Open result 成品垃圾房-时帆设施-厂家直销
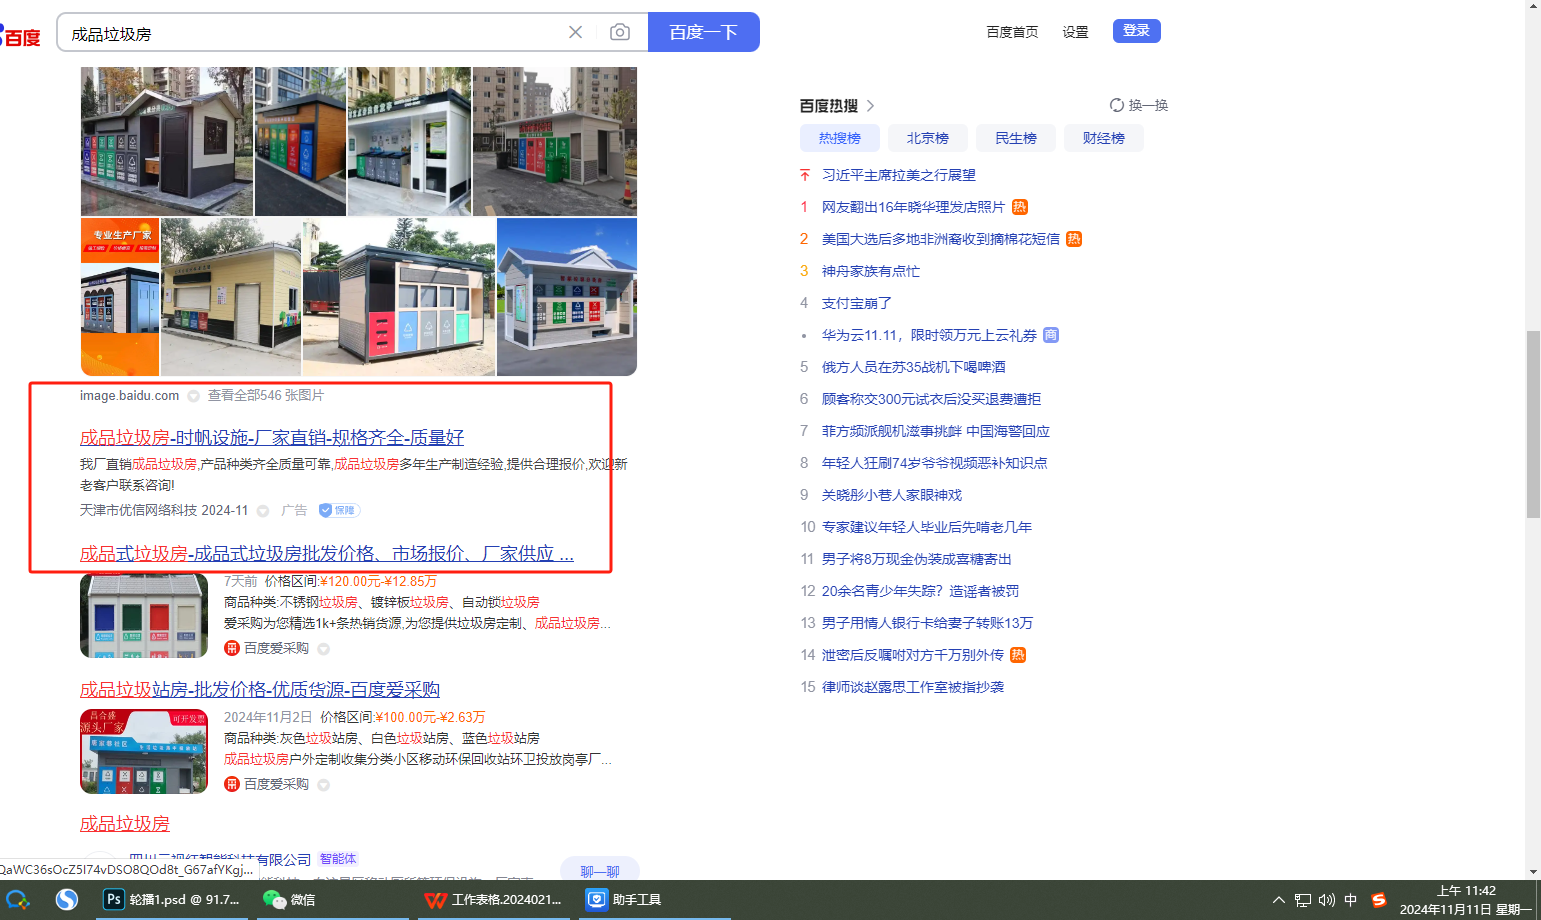 (x=272, y=437)
